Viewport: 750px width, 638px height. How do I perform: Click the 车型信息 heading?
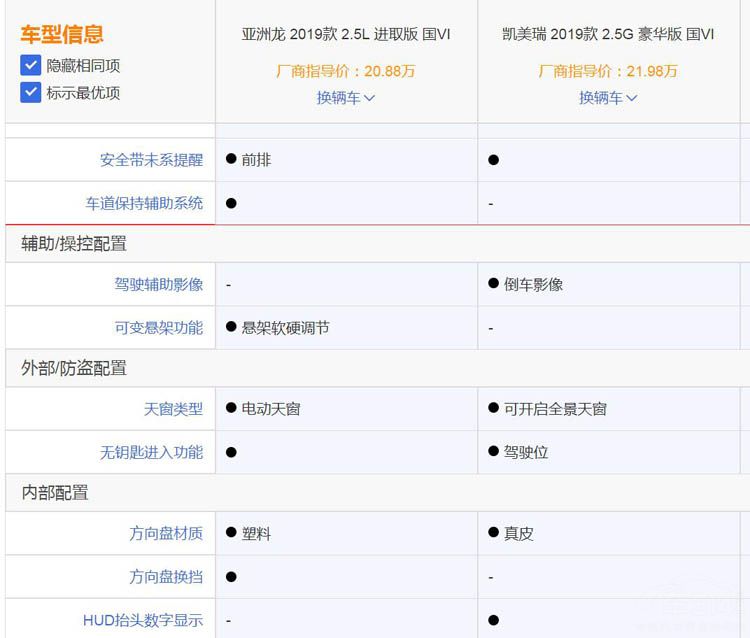(x=62, y=35)
